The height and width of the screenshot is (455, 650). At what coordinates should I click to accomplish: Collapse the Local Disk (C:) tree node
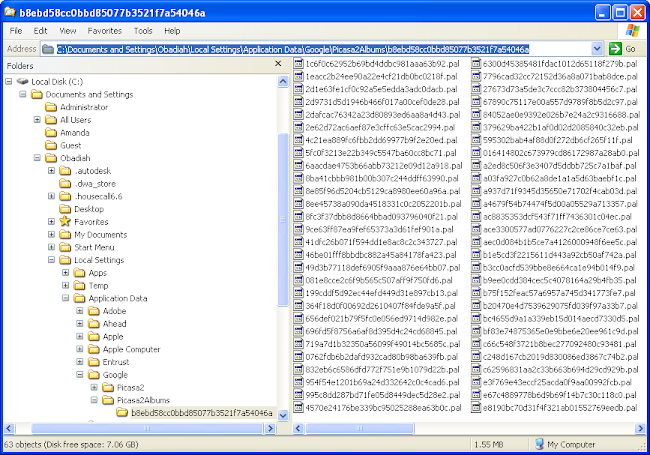(x=9, y=81)
